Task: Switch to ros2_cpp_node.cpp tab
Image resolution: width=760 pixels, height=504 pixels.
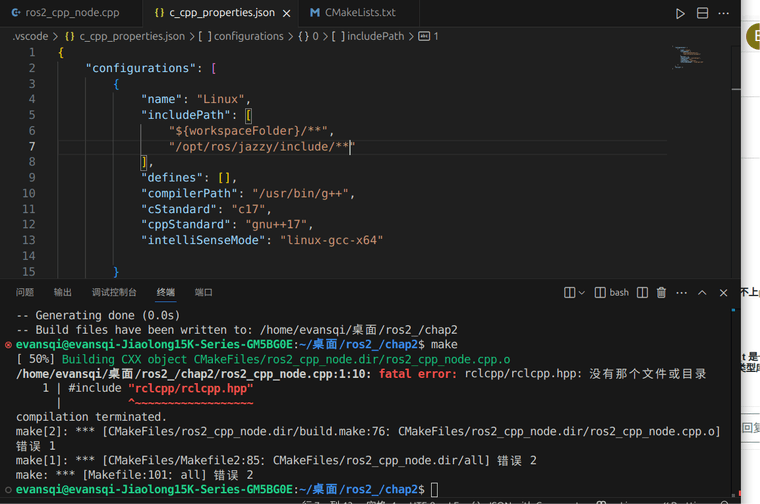Action: point(65,13)
